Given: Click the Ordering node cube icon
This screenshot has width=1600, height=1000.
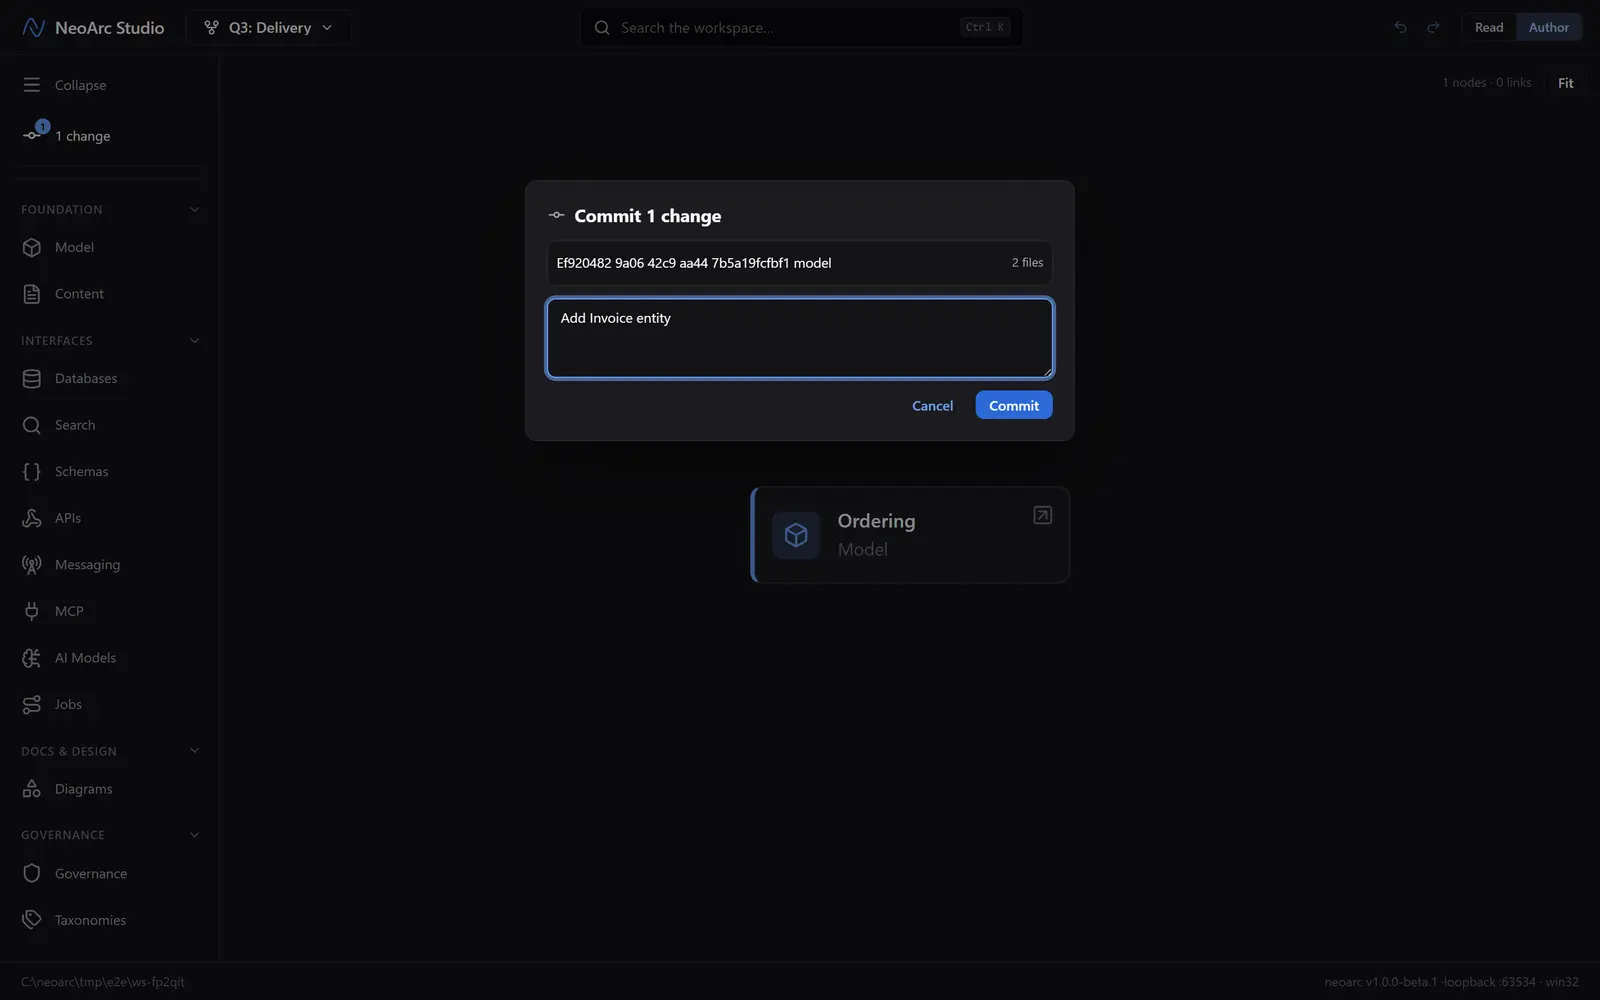Looking at the screenshot, I should [796, 535].
